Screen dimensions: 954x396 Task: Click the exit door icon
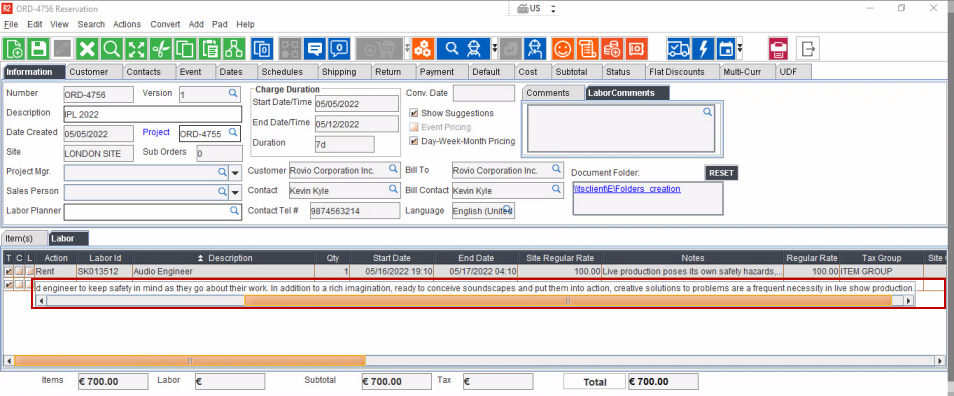(808, 48)
